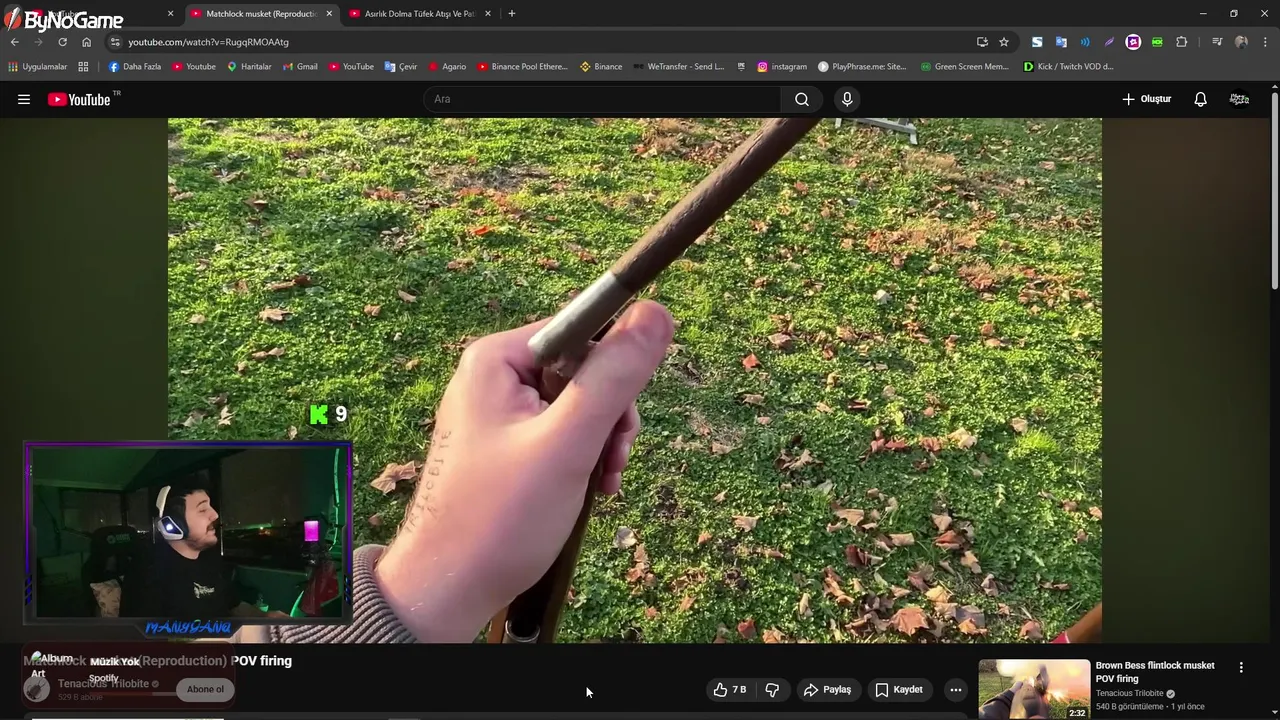The height and width of the screenshot is (720, 1280).
Task: Open more actions ellipsis under video
Action: point(956,690)
